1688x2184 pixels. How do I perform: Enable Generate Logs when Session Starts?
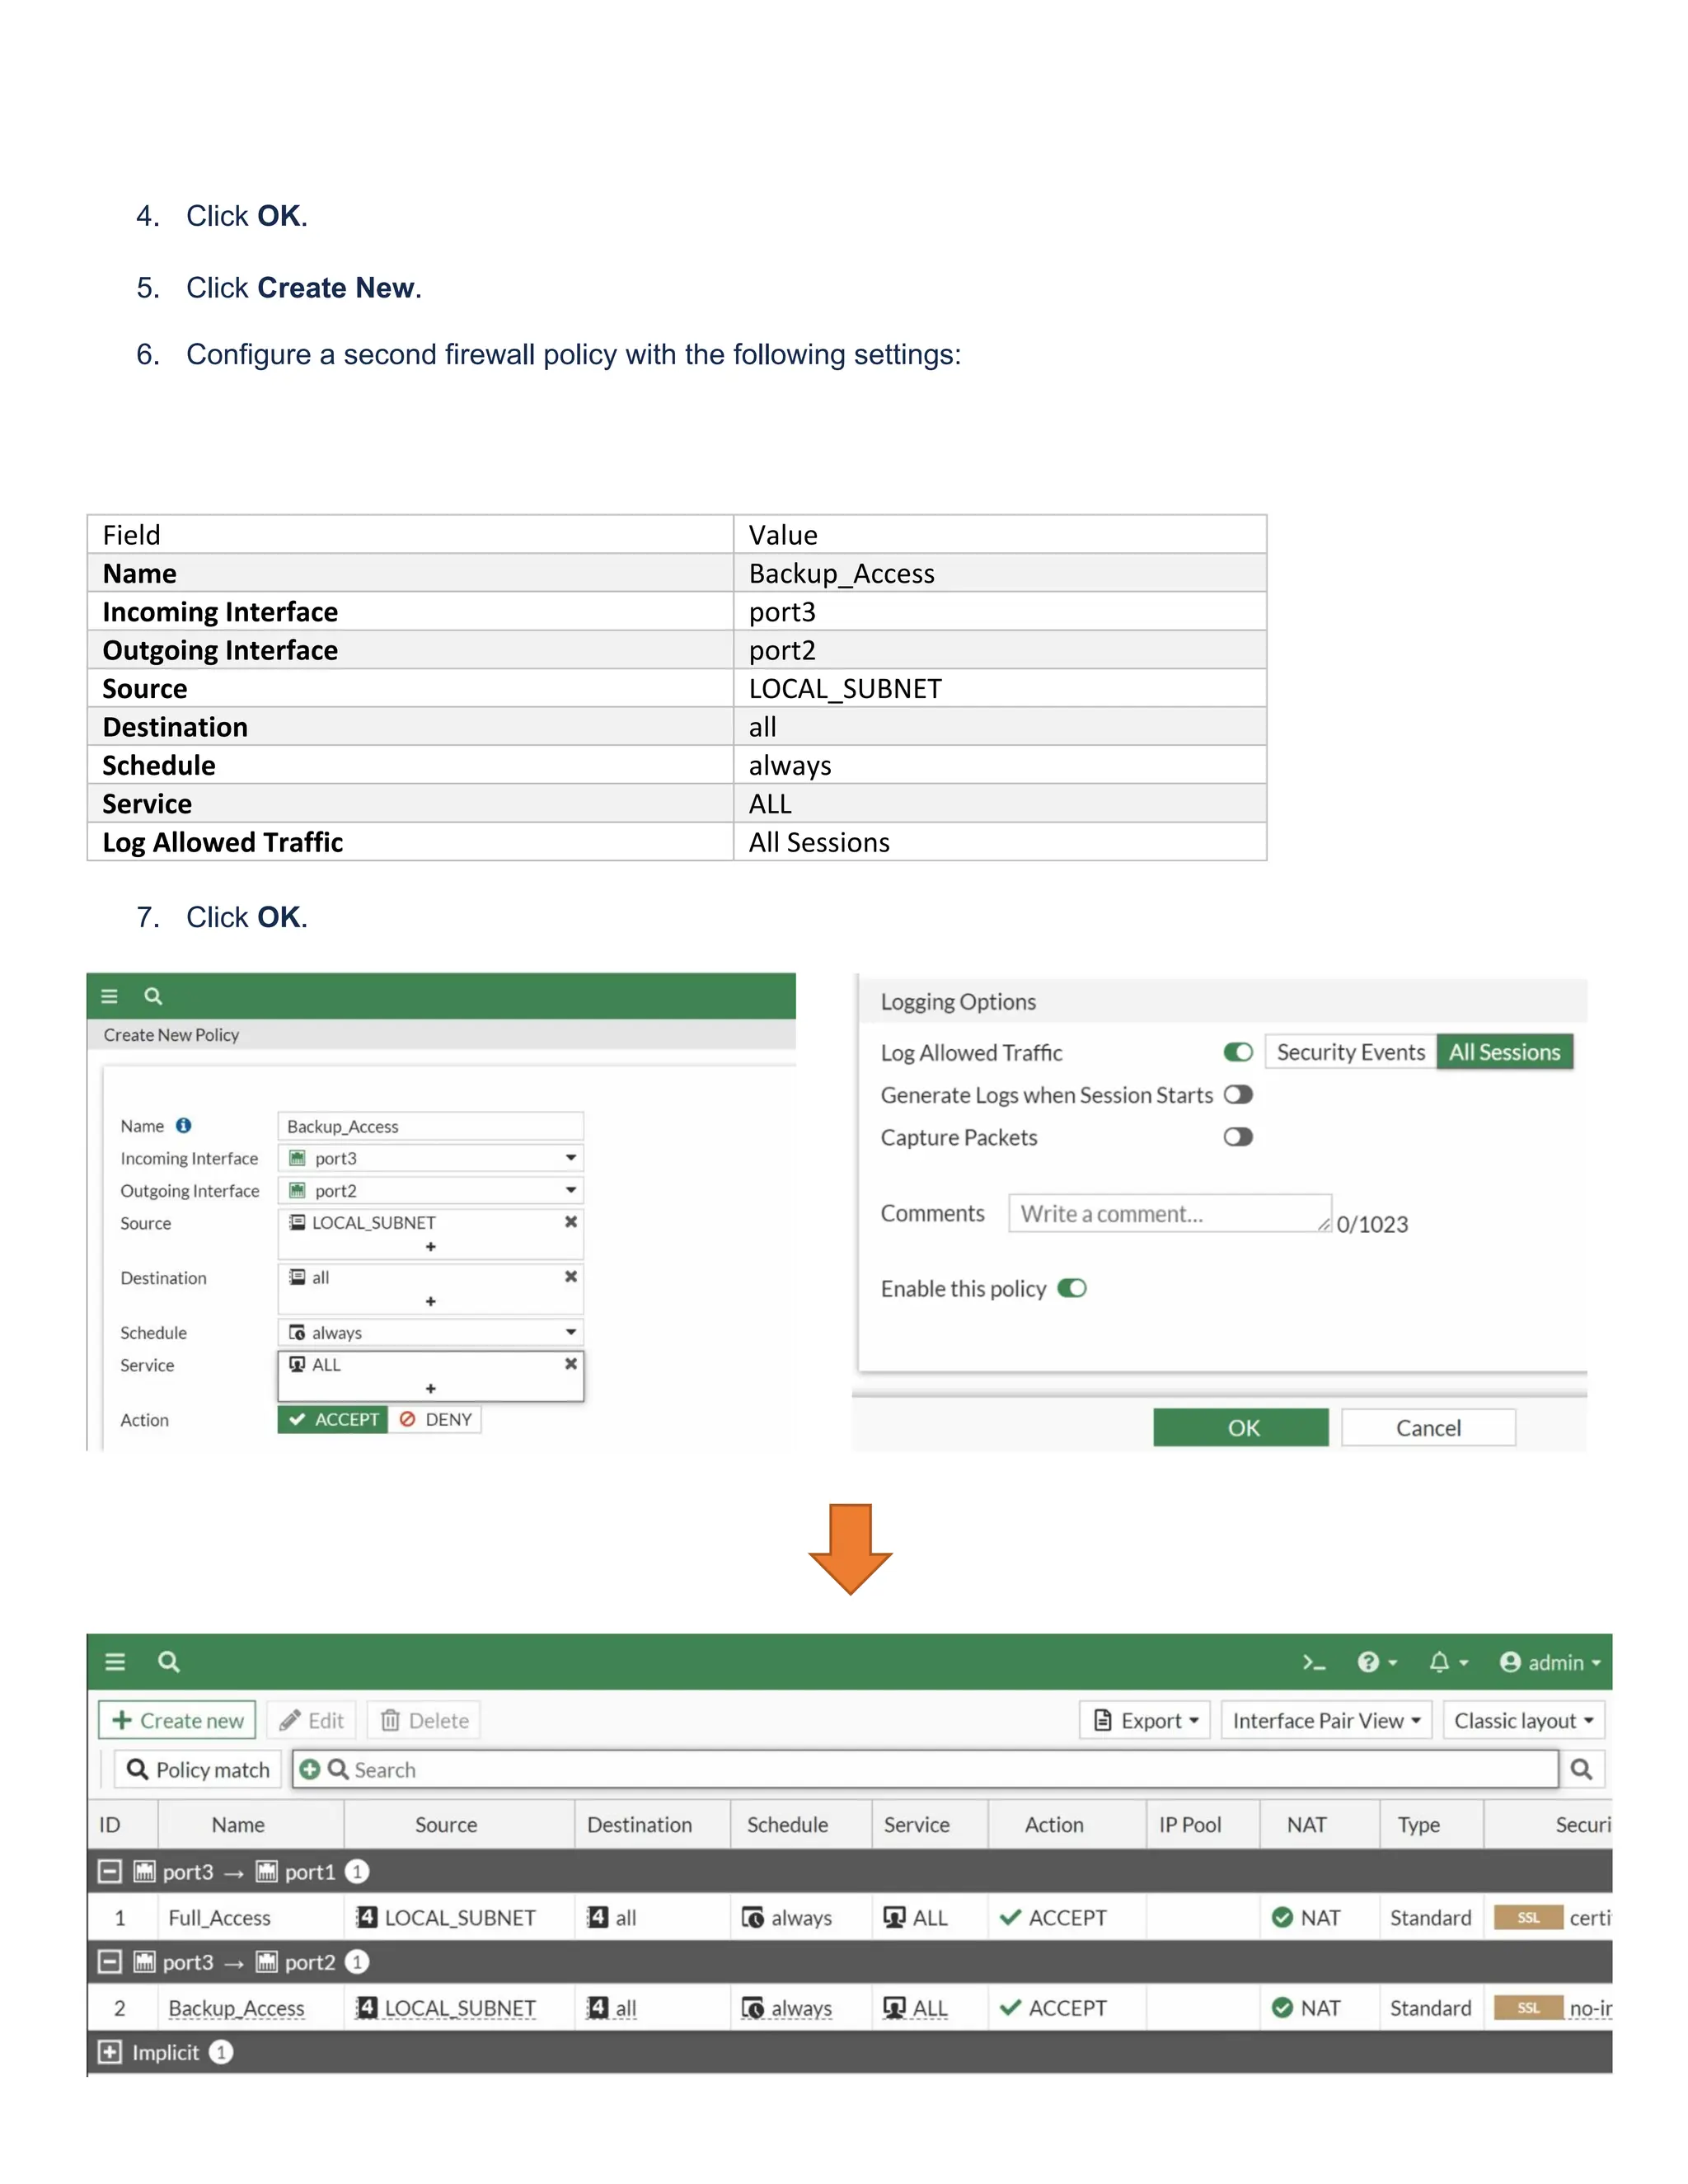(x=1238, y=1095)
